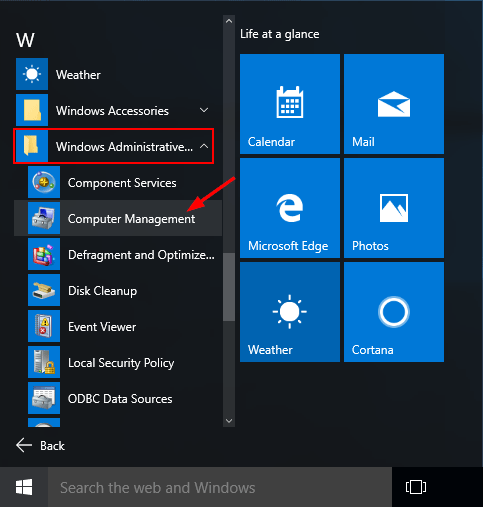Image resolution: width=483 pixels, height=507 pixels.
Task: Click the ODBC Data Sources icon
Action: [44, 398]
